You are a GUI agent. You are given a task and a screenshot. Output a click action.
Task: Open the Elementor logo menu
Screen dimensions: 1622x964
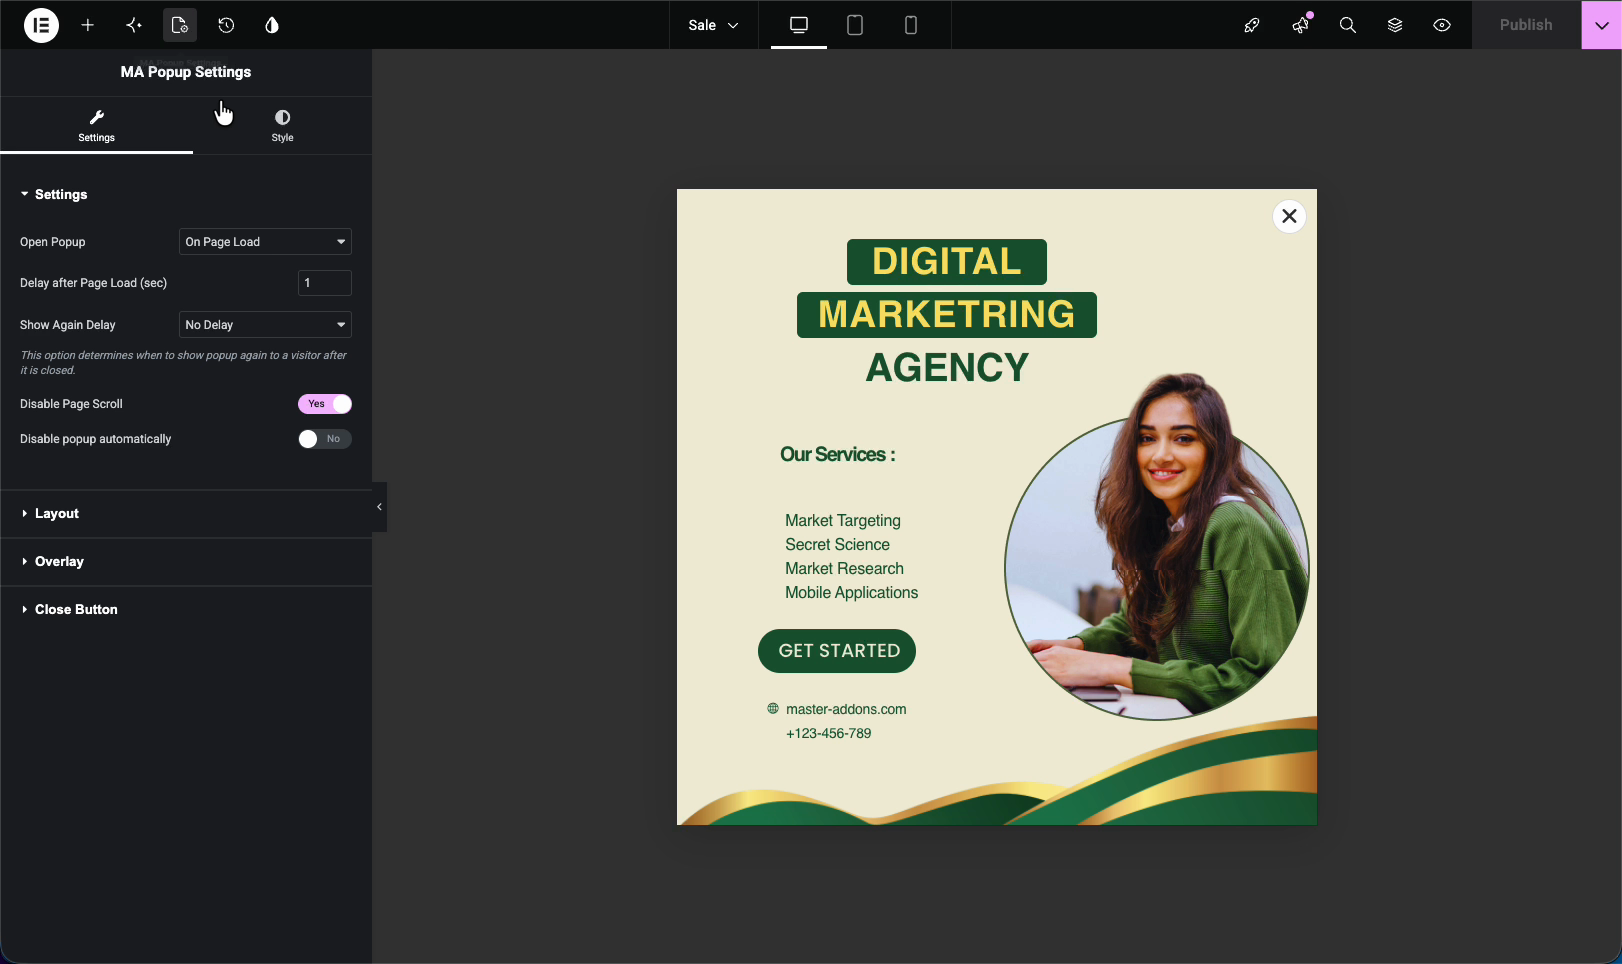click(x=41, y=25)
